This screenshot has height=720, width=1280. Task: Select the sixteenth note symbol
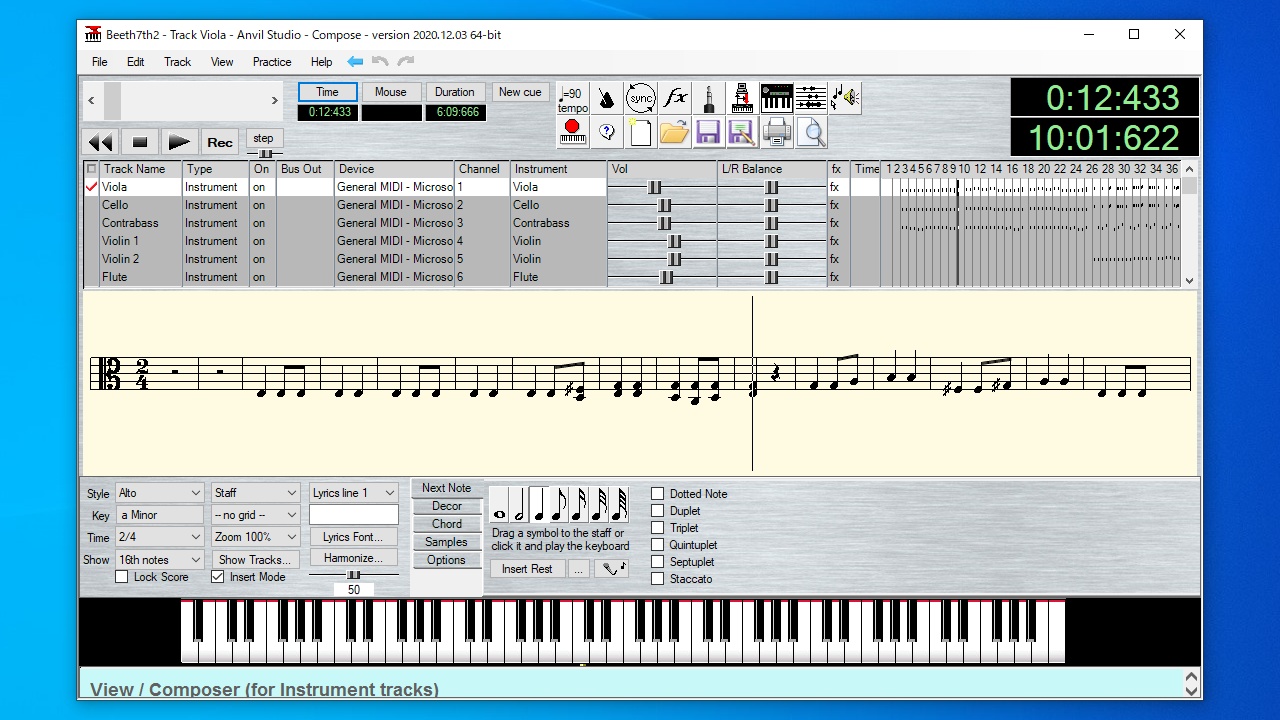pyautogui.click(x=578, y=504)
